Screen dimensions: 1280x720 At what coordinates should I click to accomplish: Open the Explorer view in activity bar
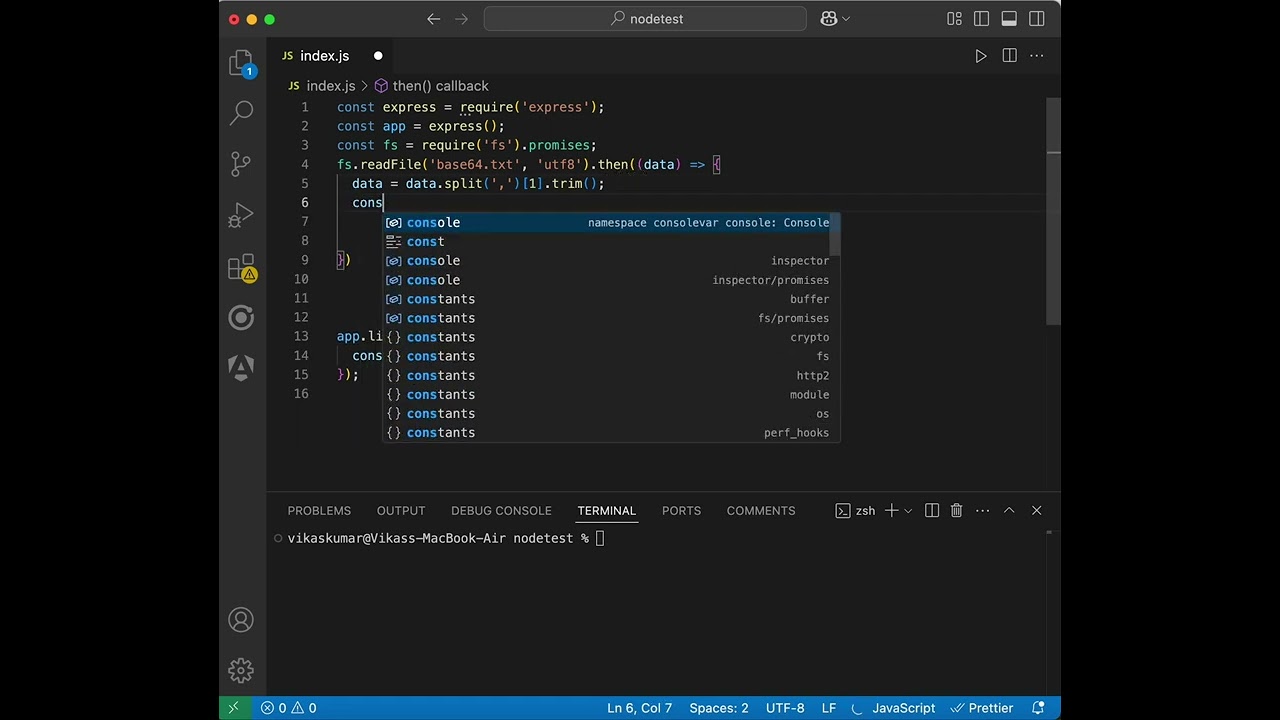tap(241, 64)
